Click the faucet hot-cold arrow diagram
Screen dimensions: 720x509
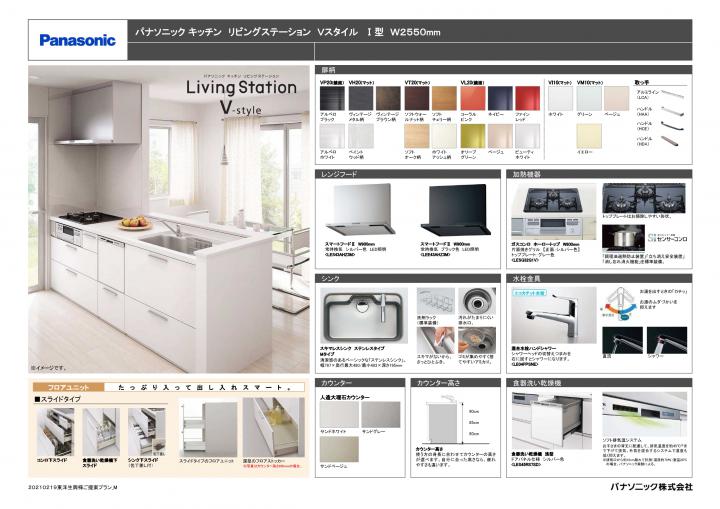coord(619,304)
